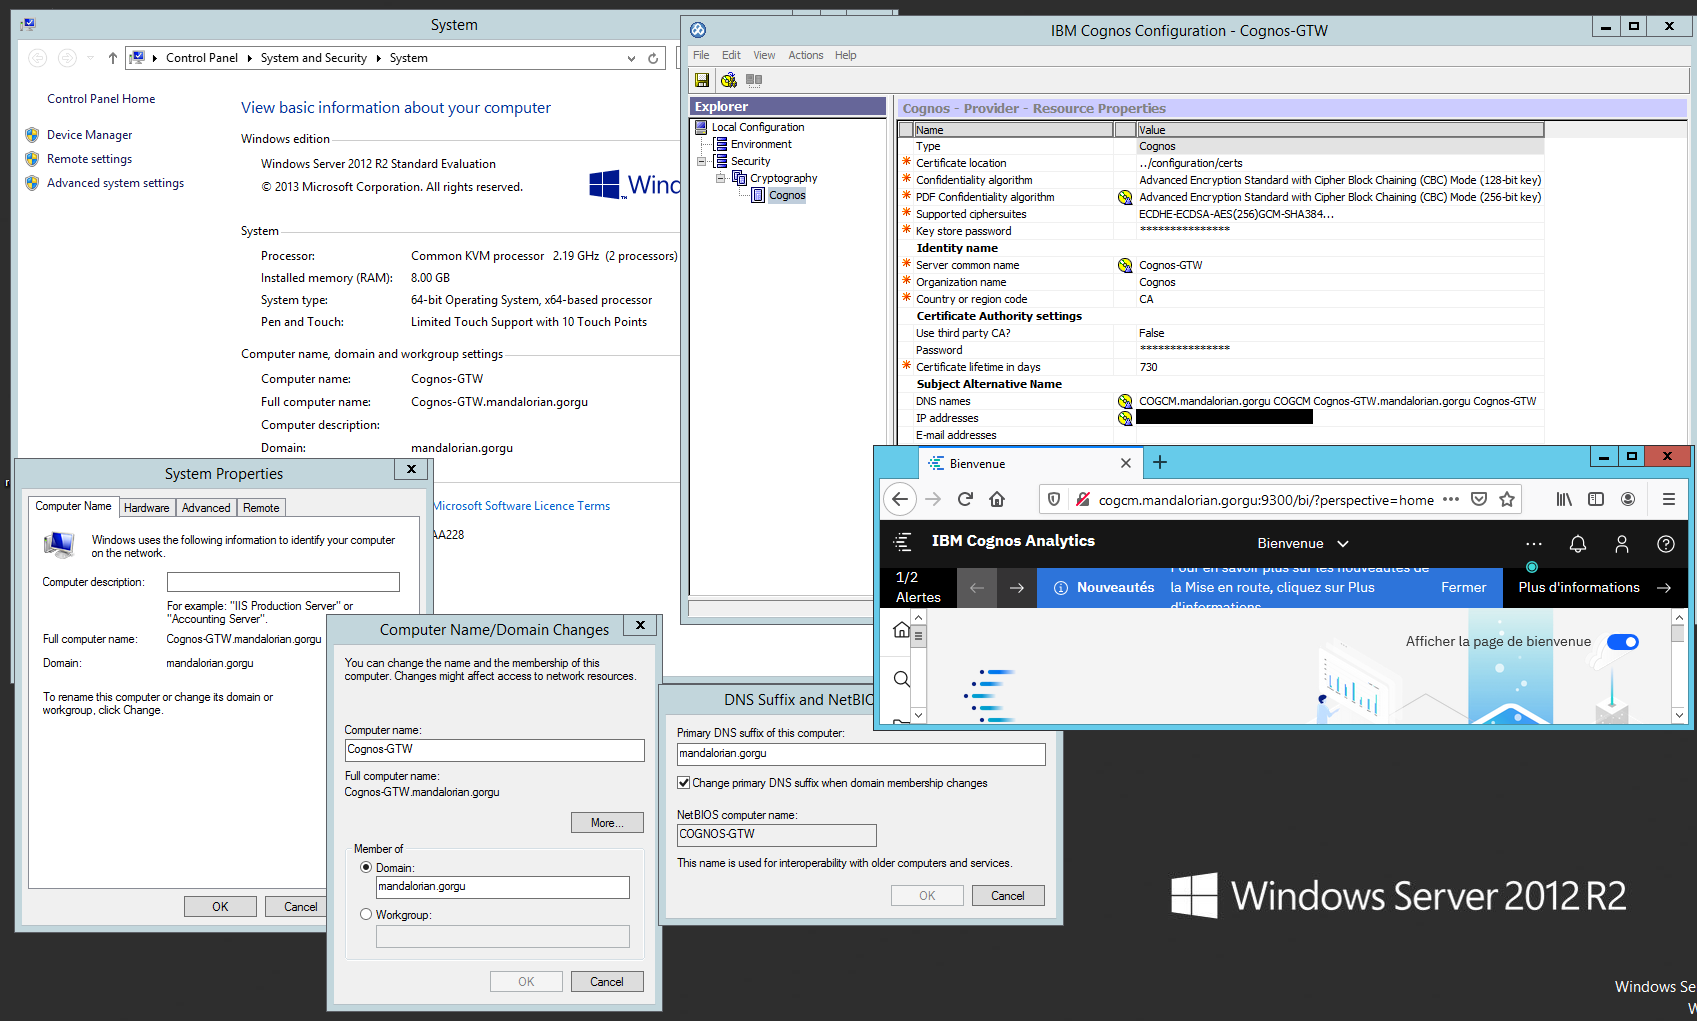Select Environment in the Explorer tree

click(x=761, y=144)
